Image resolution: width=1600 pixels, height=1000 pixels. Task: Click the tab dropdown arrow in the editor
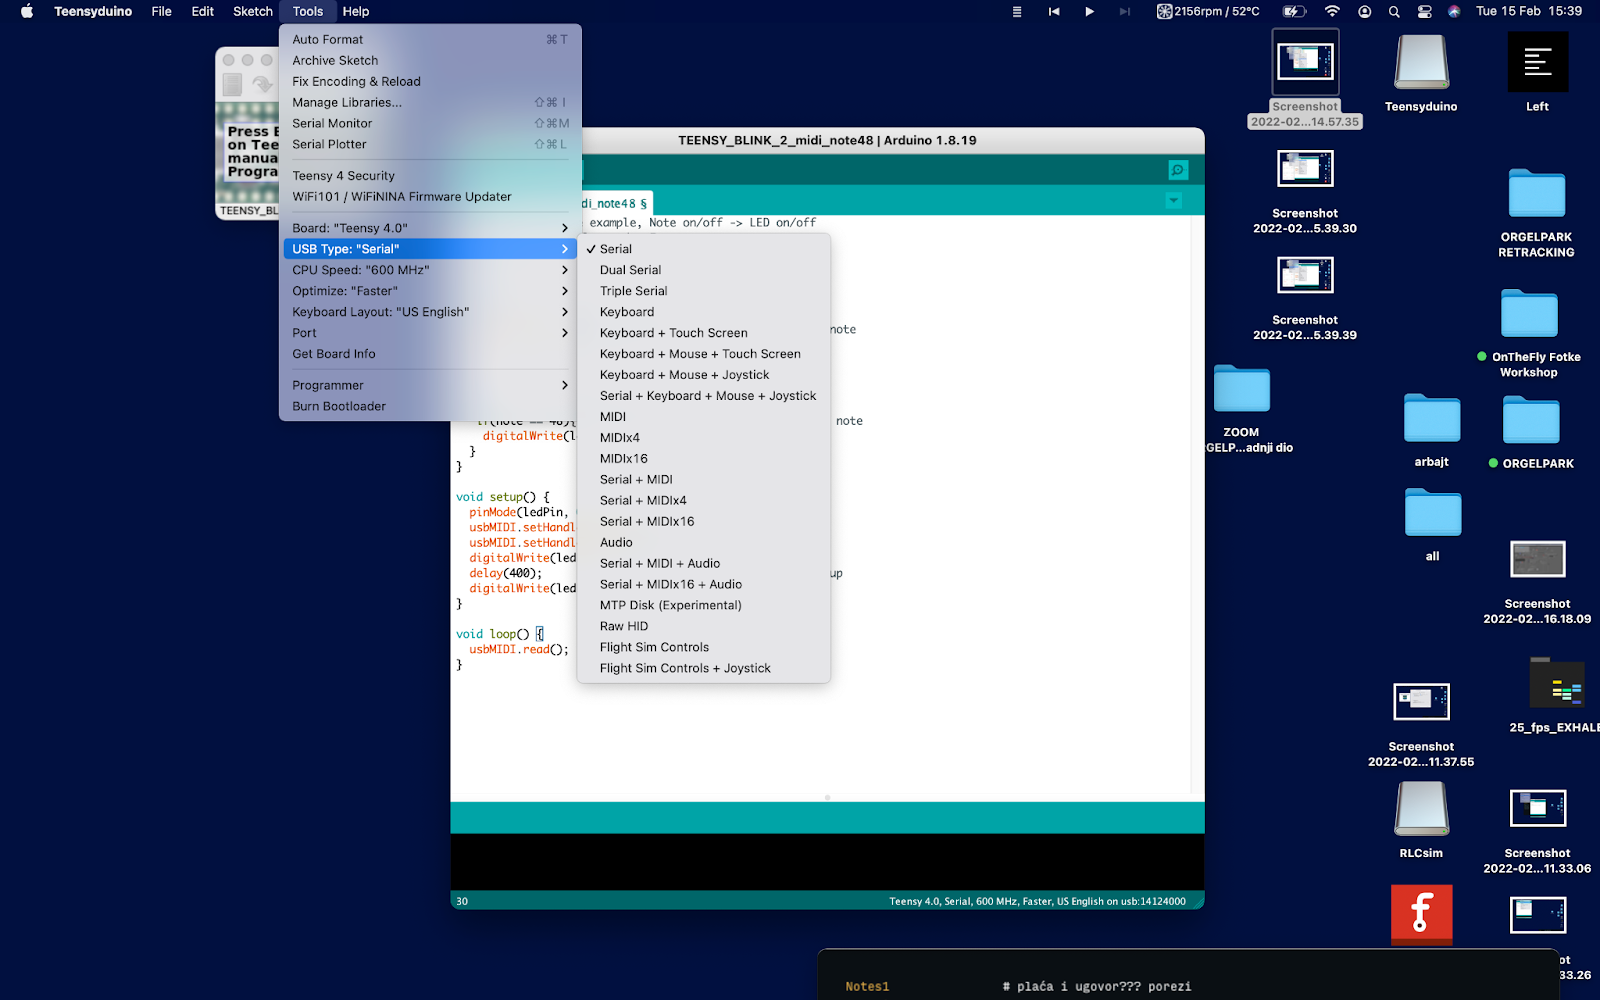tap(1174, 200)
